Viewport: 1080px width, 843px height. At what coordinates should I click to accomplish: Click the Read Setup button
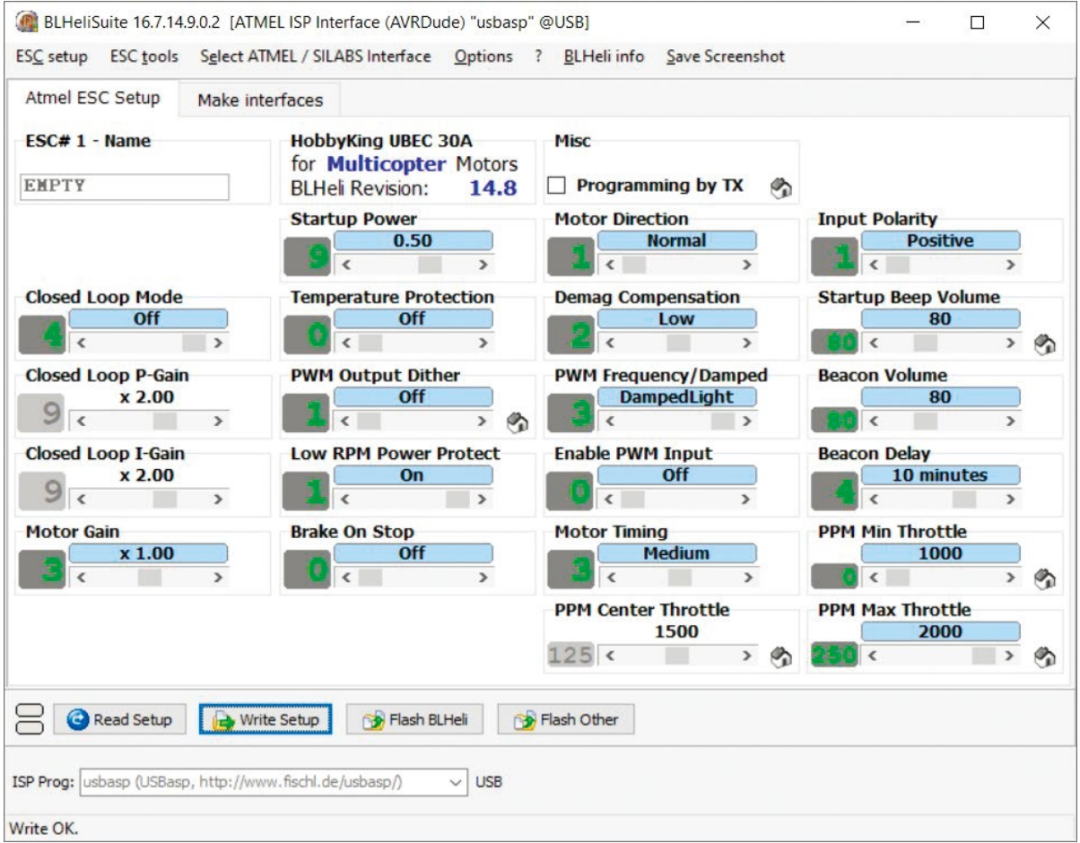point(120,720)
